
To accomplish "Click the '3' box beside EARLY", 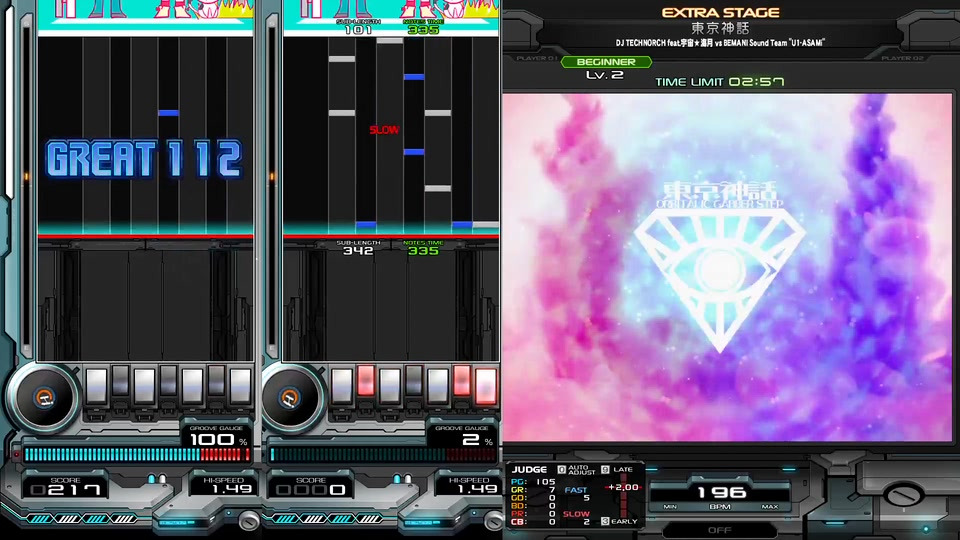I will tap(605, 521).
